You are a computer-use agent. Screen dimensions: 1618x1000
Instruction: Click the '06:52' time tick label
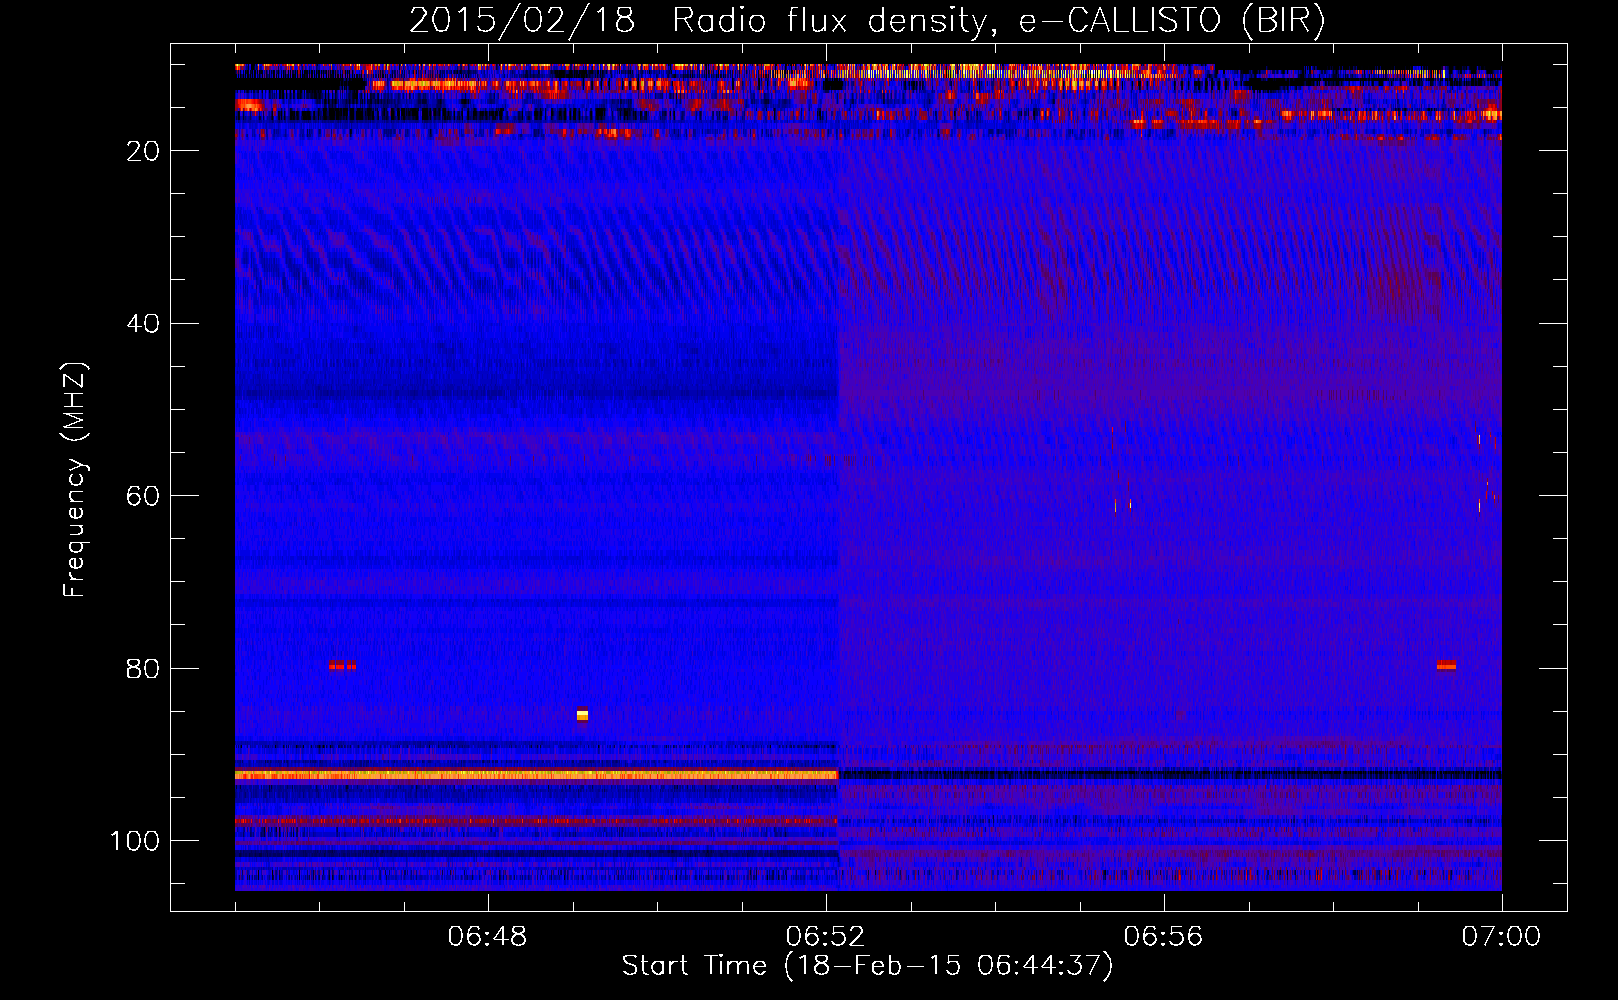826,937
